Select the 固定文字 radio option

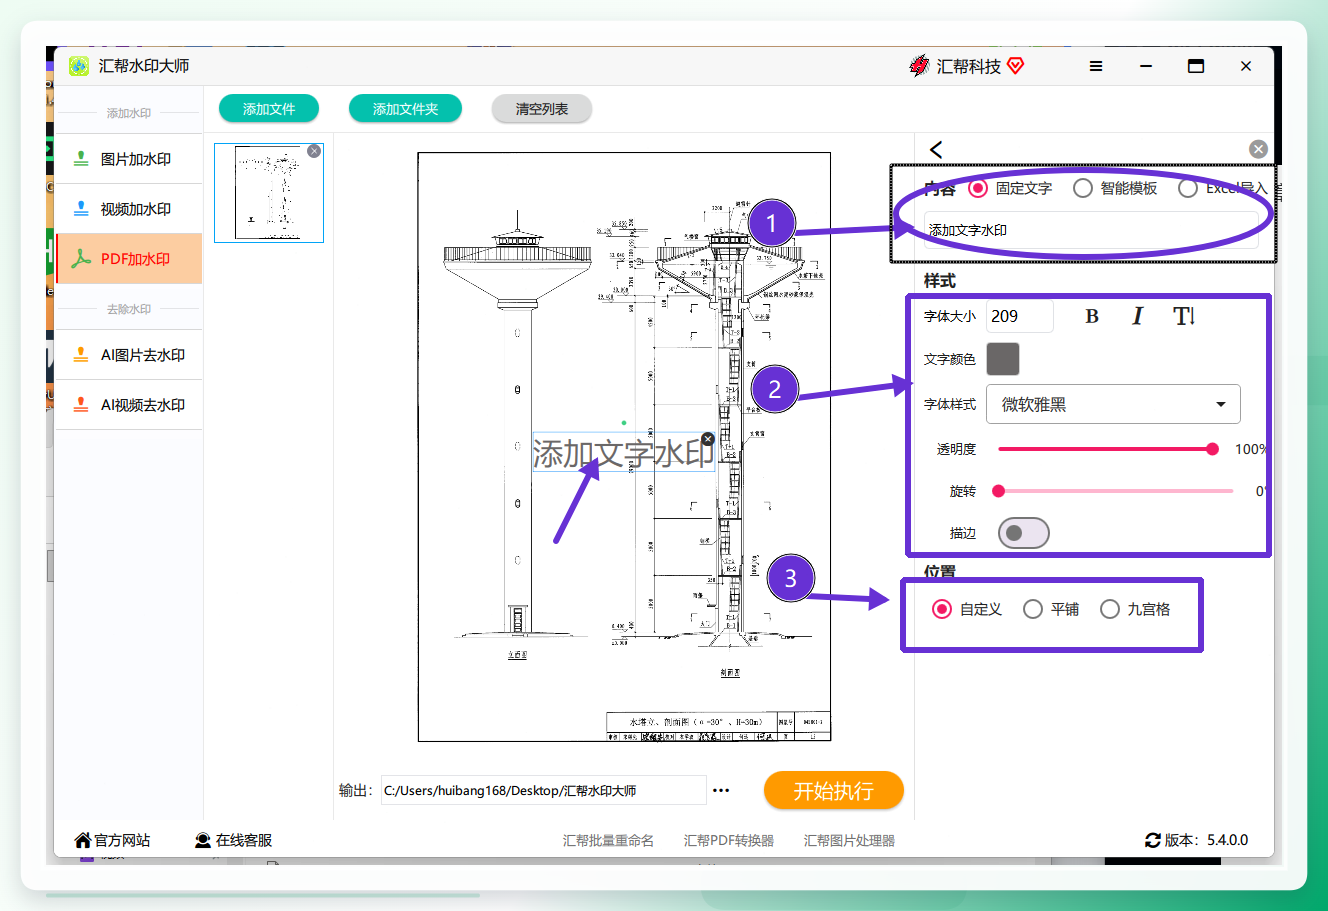(978, 188)
